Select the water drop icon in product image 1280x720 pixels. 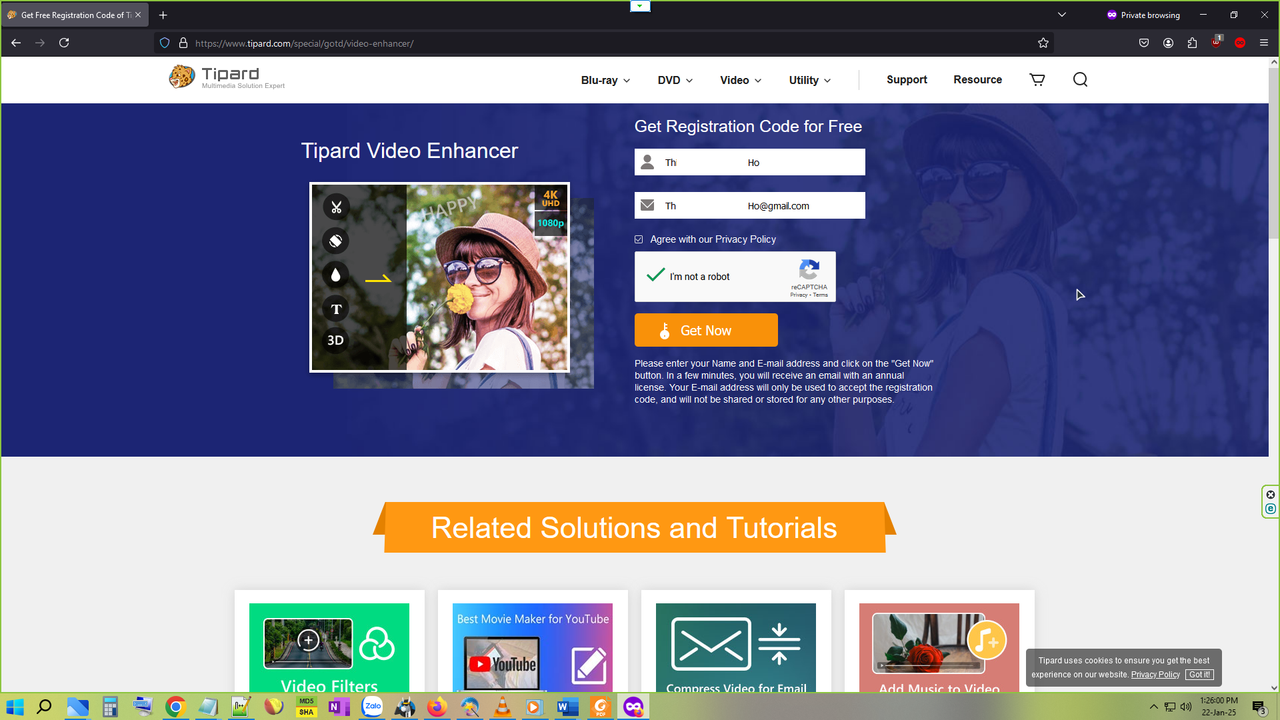(336, 275)
